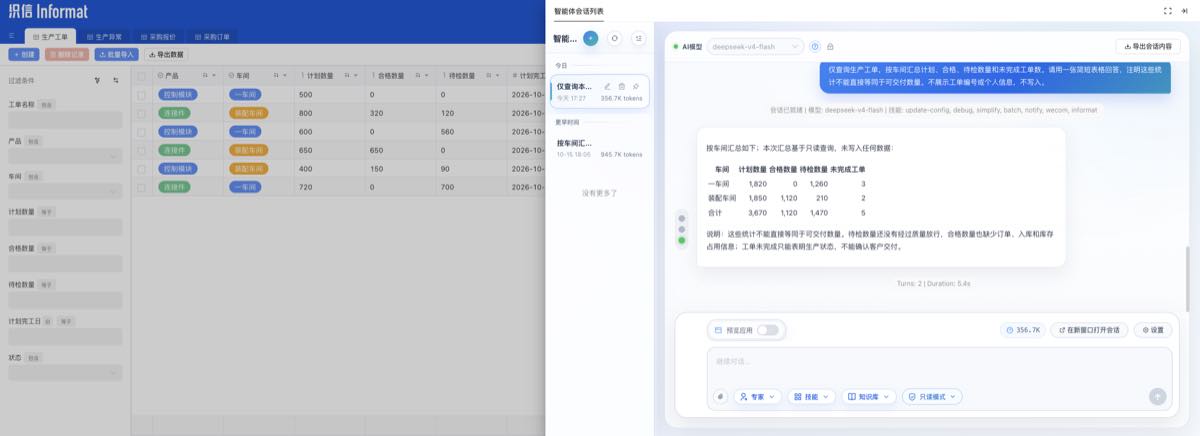
Task: Check the row with planned quantity 720
Action: click(x=141, y=186)
